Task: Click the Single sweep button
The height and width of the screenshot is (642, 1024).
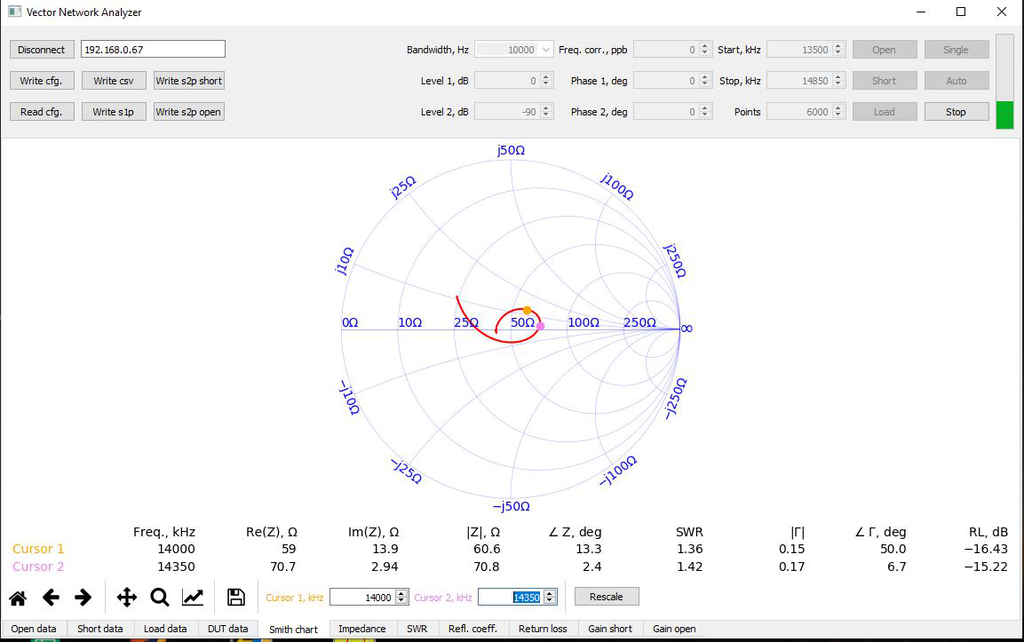Action: (x=956, y=50)
